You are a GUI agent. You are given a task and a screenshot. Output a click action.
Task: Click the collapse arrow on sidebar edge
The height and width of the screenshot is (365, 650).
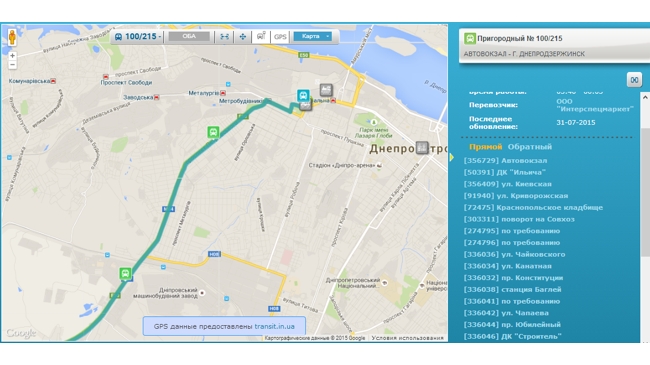click(x=452, y=158)
